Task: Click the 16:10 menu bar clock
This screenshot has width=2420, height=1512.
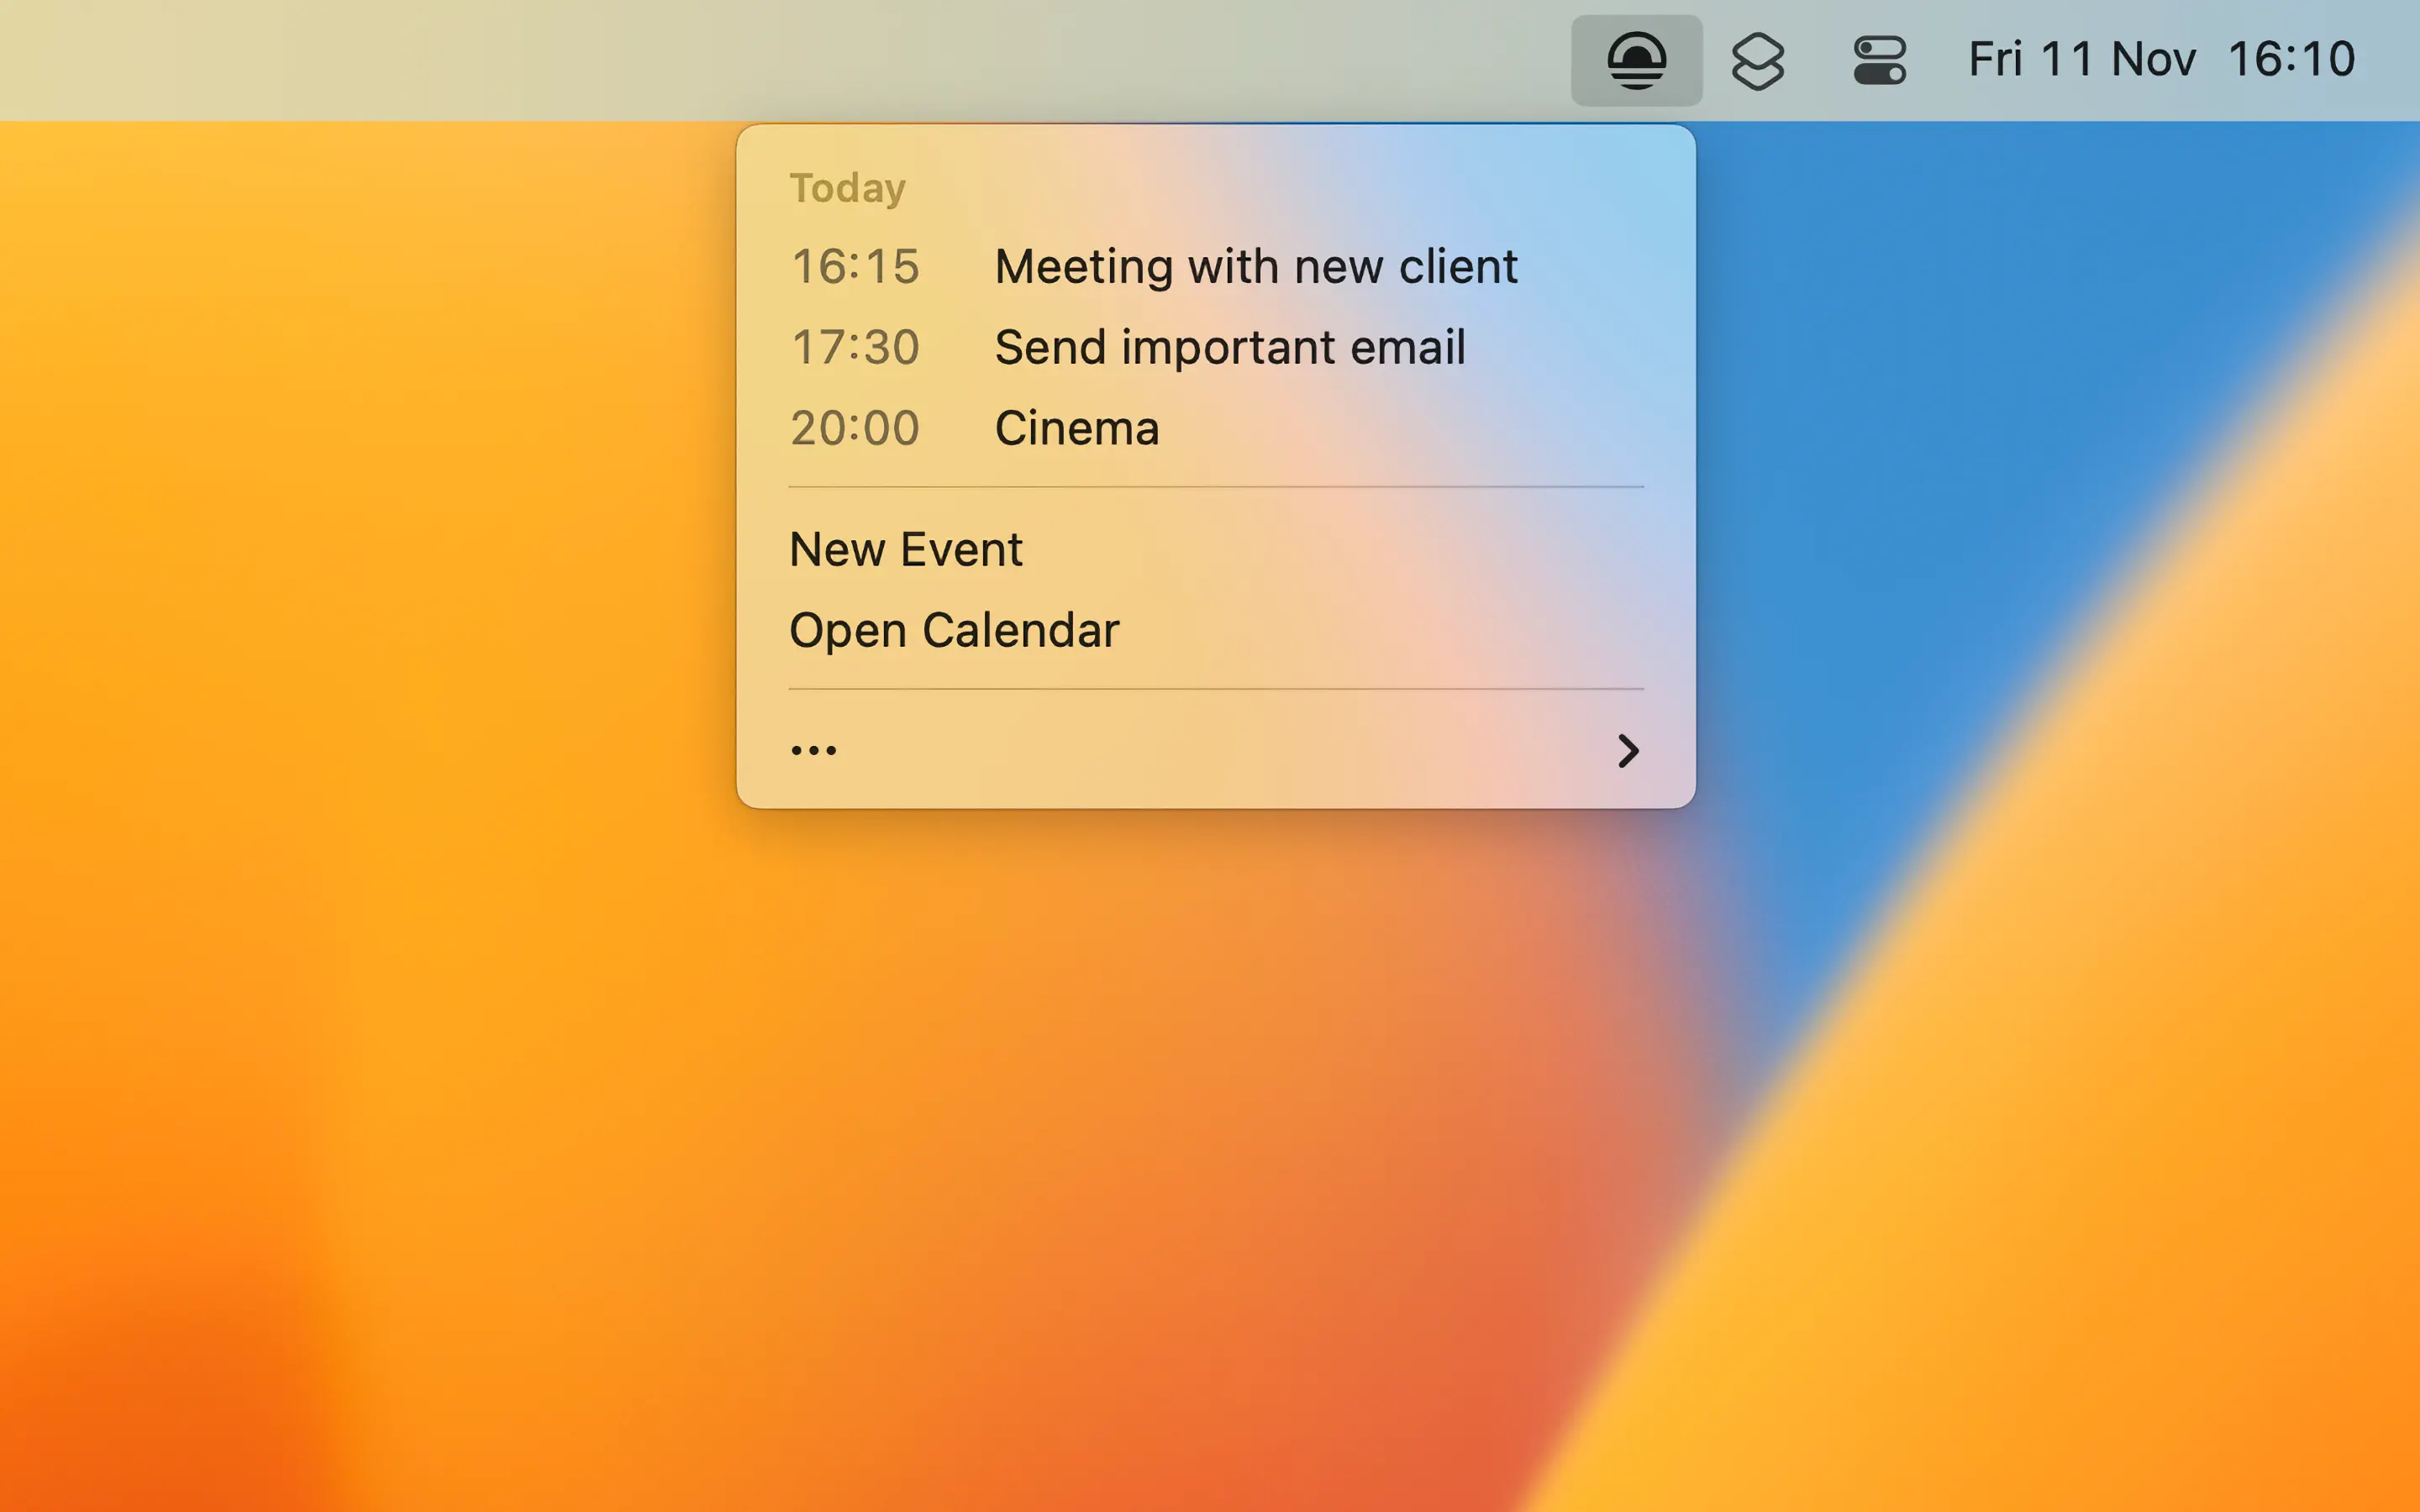Action: click(2291, 59)
